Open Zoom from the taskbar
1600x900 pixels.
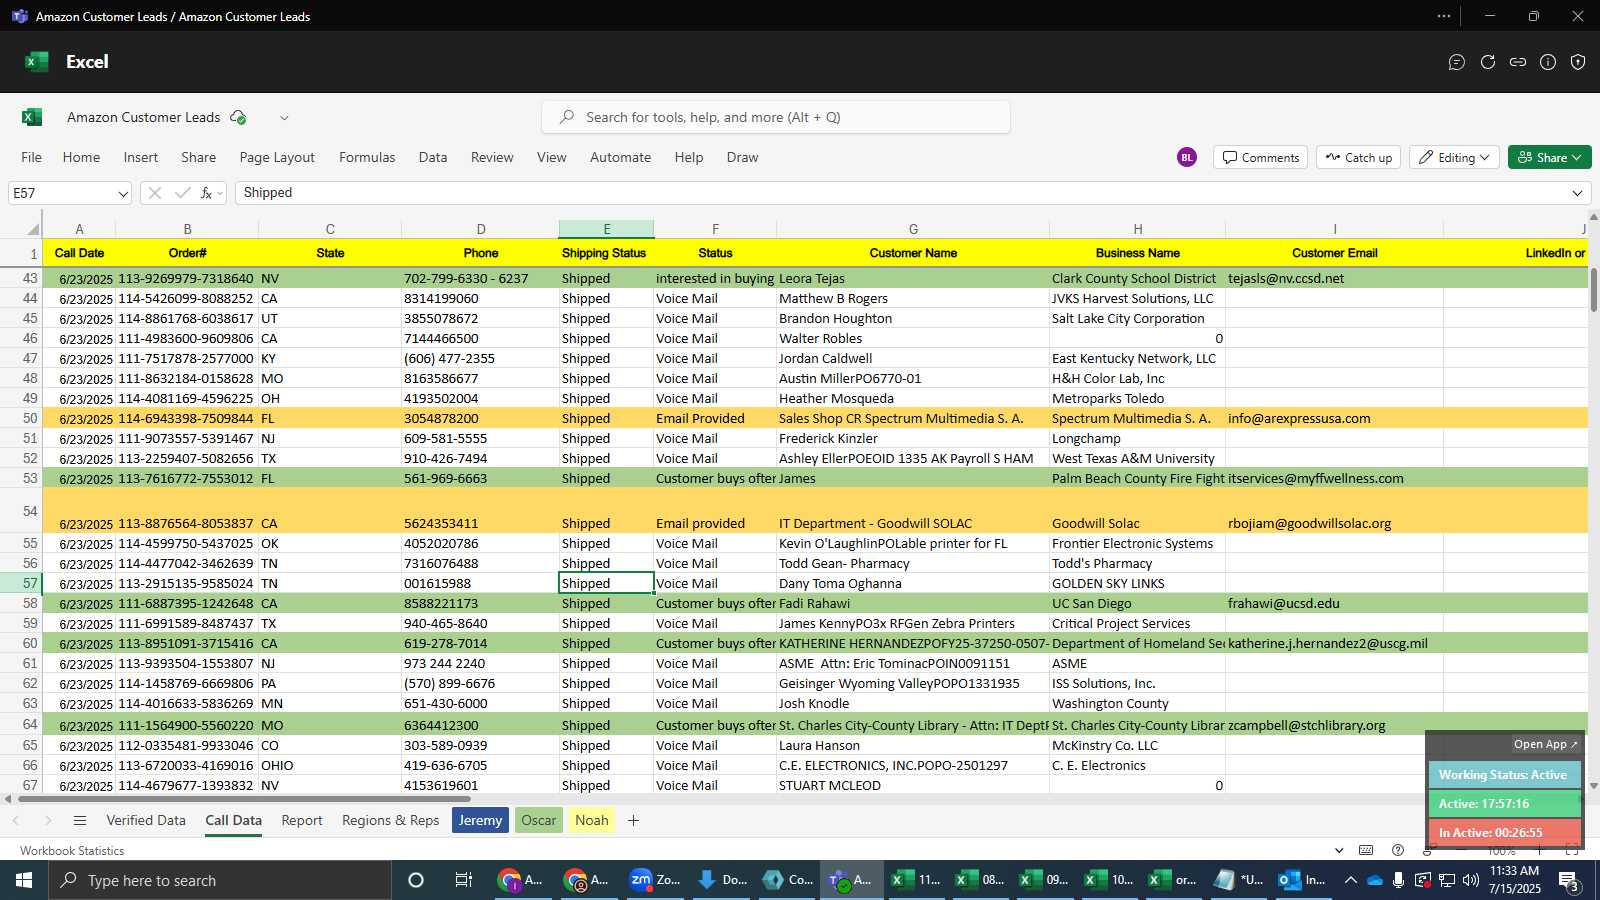(x=655, y=880)
